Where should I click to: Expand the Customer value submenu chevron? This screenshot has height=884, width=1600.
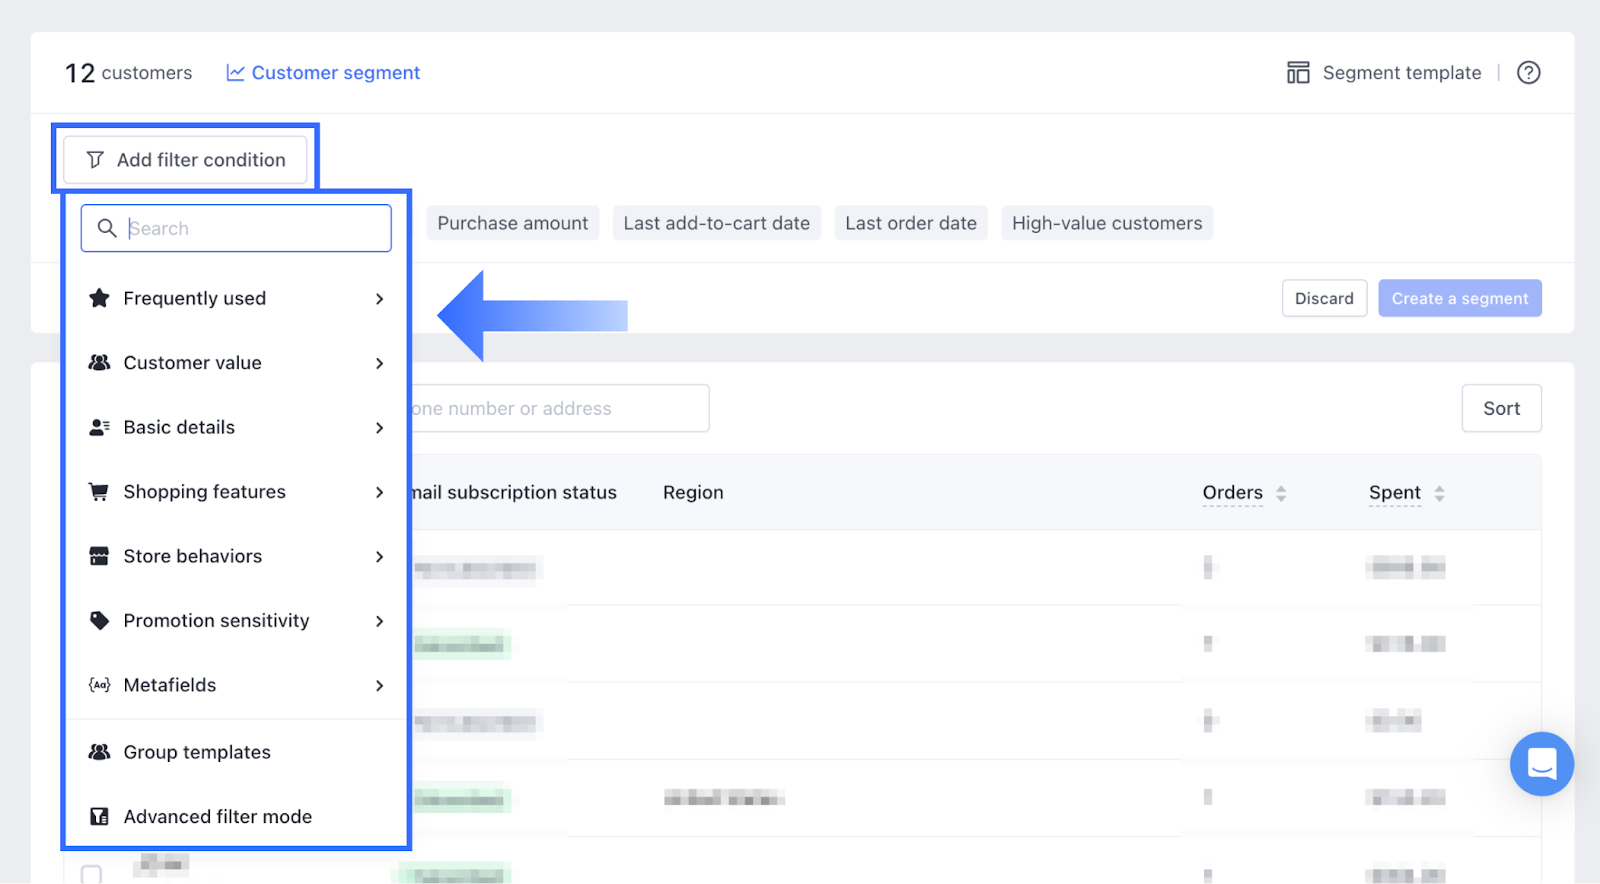tap(379, 363)
